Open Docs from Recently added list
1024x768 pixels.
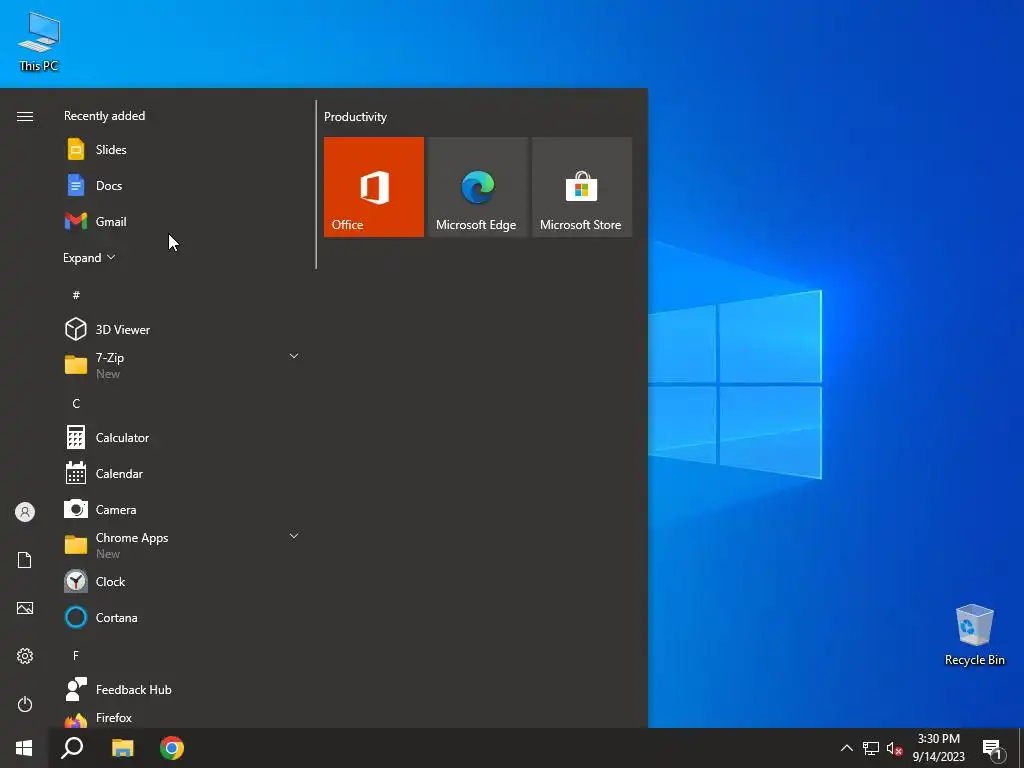coord(182,185)
